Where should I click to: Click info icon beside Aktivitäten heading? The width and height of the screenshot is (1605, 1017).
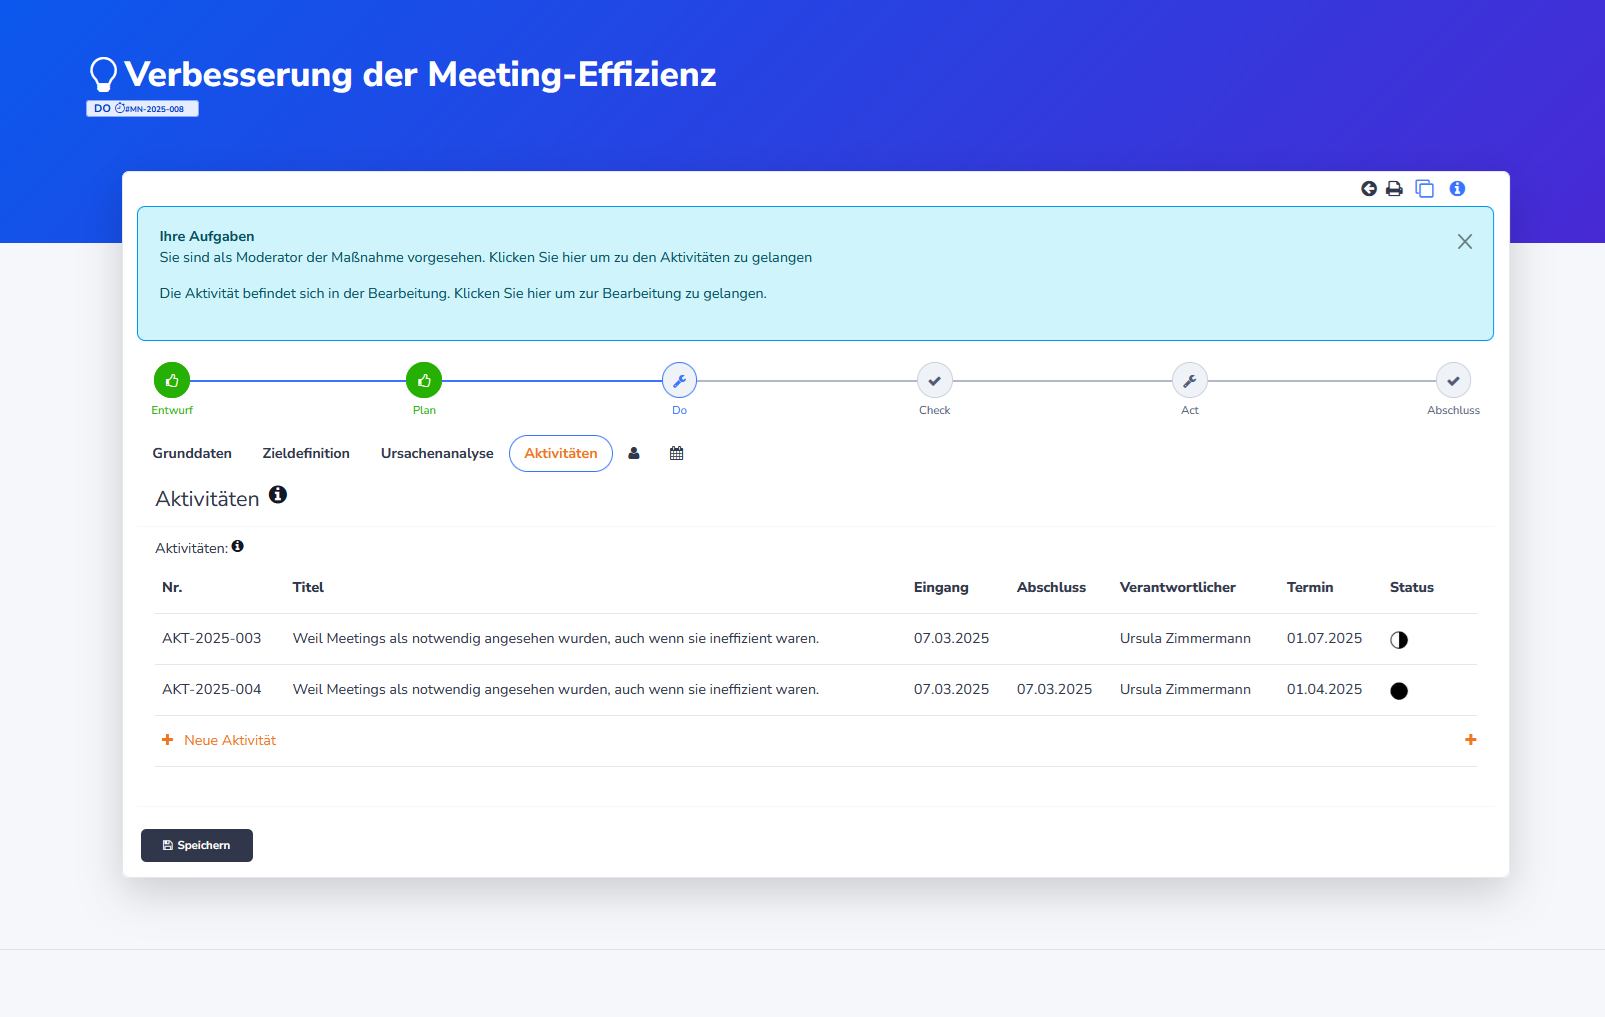click(x=278, y=495)
